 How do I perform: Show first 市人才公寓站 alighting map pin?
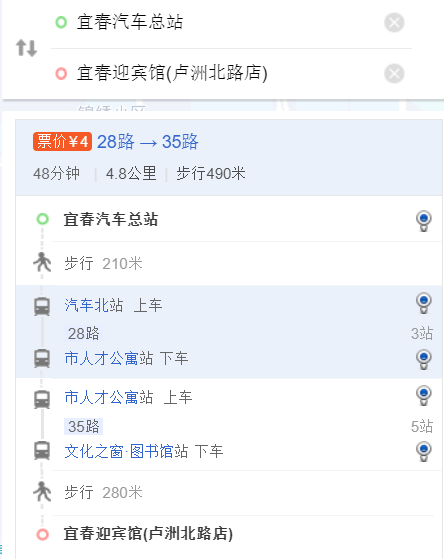424,359
